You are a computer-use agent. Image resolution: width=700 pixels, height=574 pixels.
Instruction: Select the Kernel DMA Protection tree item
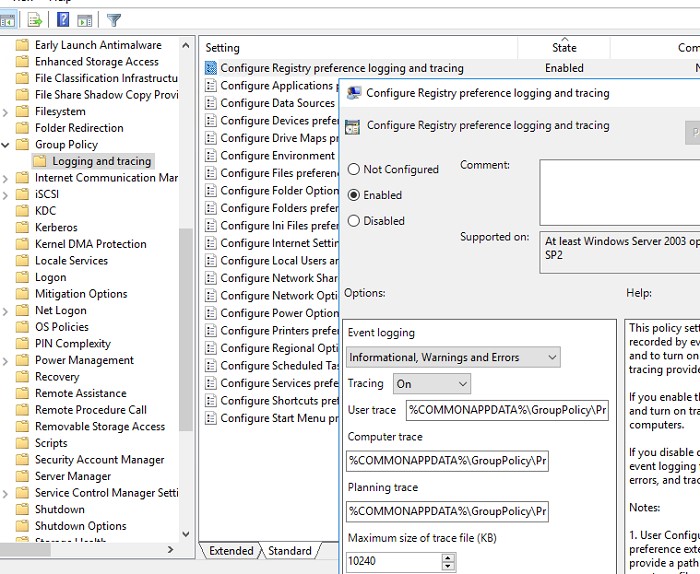coord(91,244)
